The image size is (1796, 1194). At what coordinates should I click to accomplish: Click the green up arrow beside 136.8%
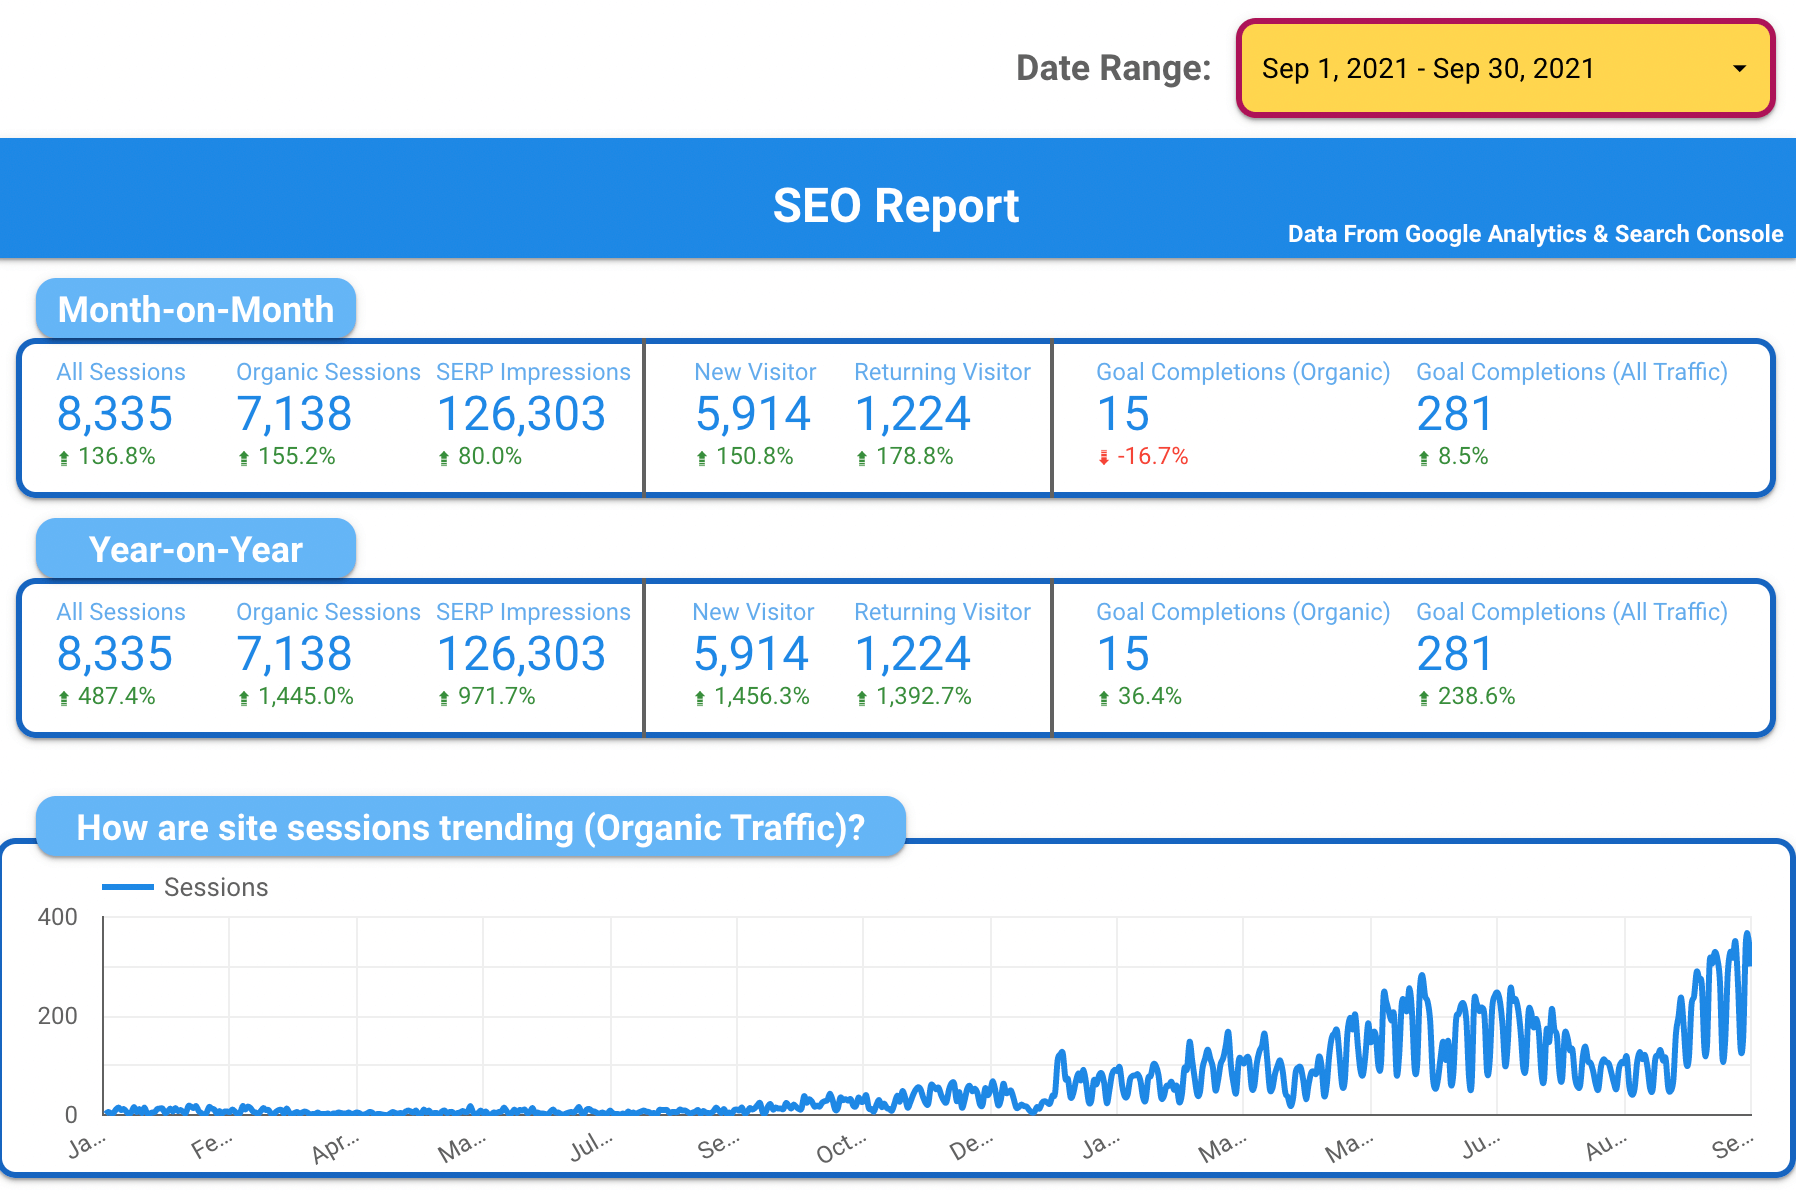pyautogui.click(x=64, y=458)
